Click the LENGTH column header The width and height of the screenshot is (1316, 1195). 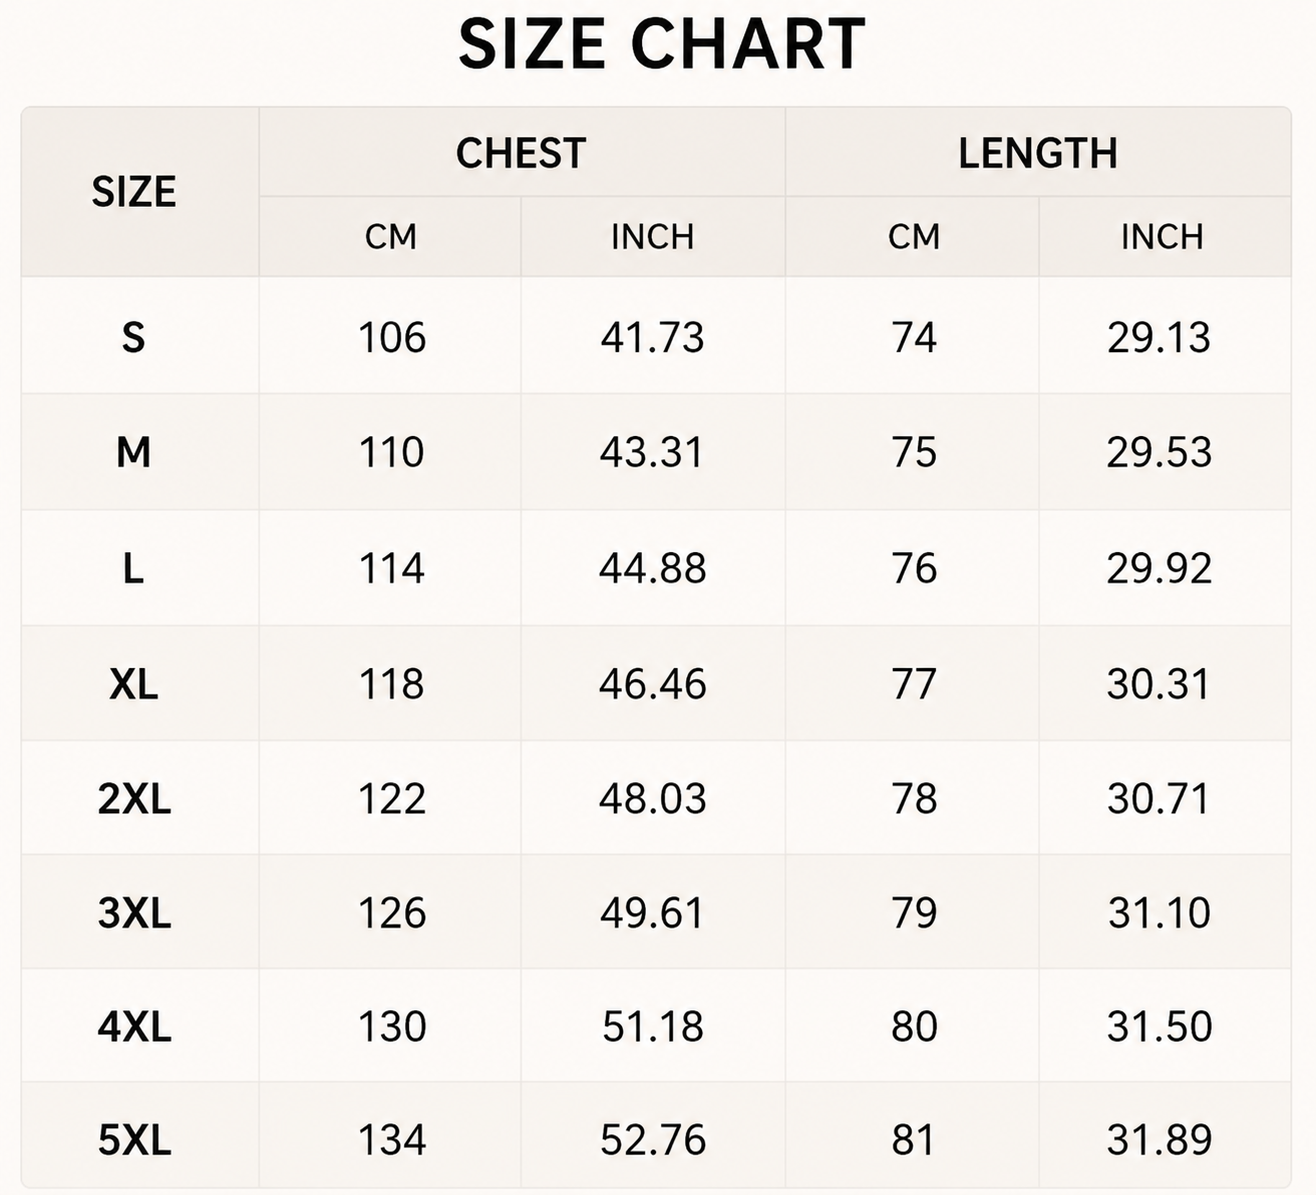pyautogui.click(x=1038, y=153)
